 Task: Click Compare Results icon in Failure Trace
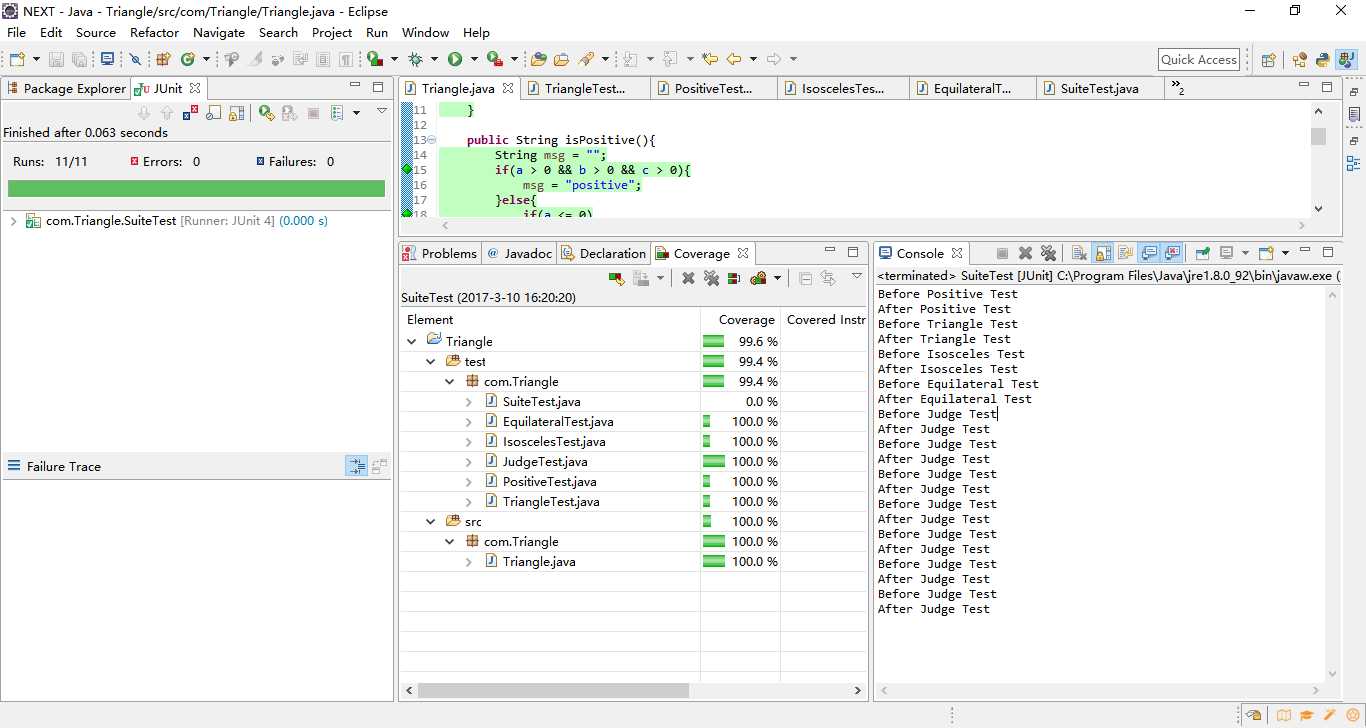379,466
